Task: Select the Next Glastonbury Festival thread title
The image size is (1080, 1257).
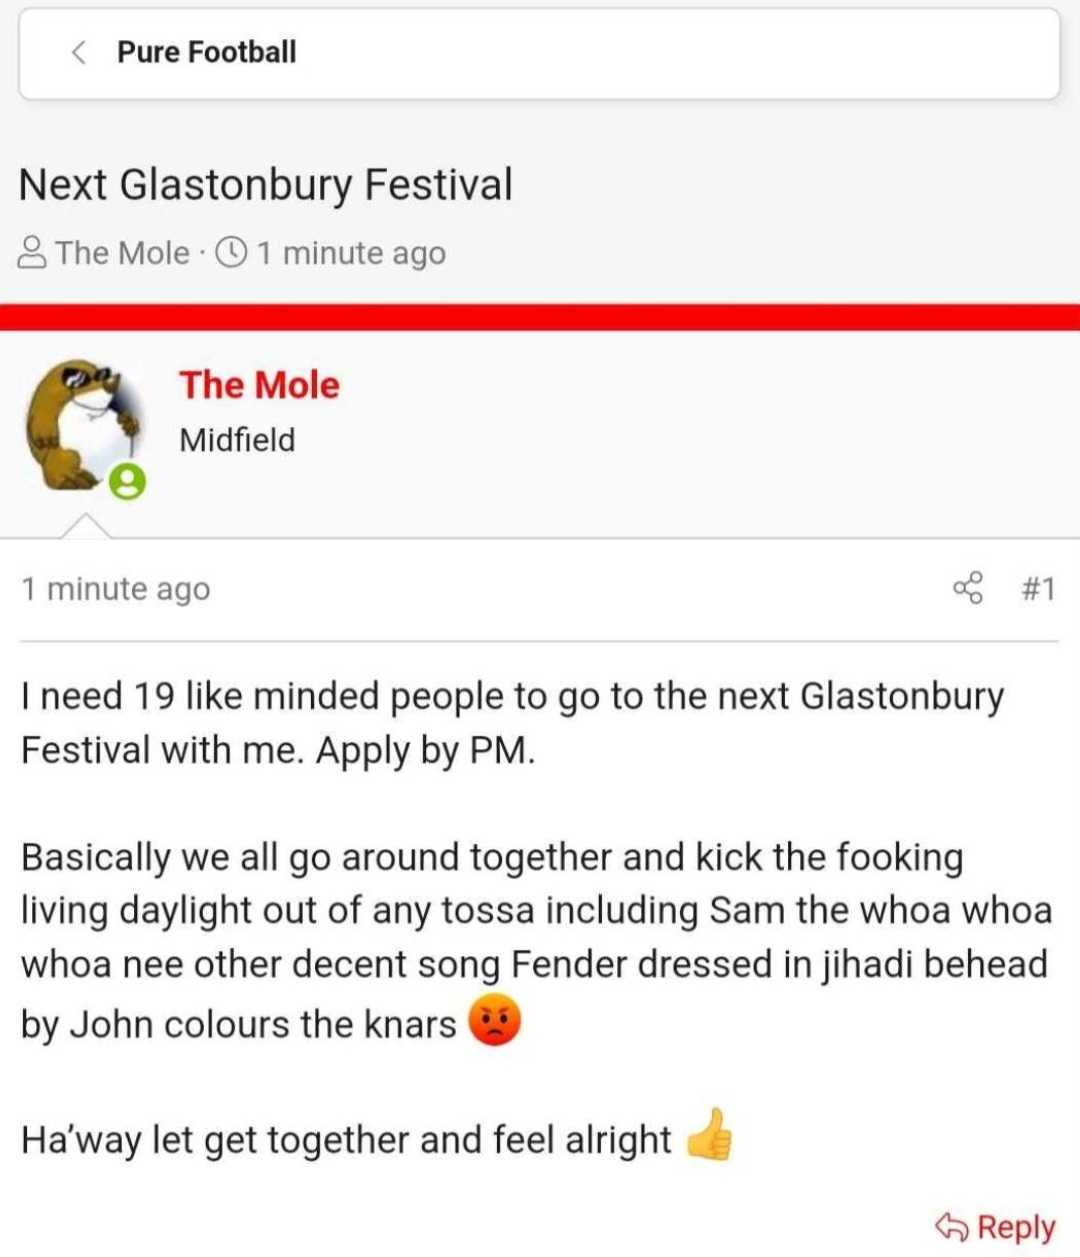Action: (x=266, y=185)
